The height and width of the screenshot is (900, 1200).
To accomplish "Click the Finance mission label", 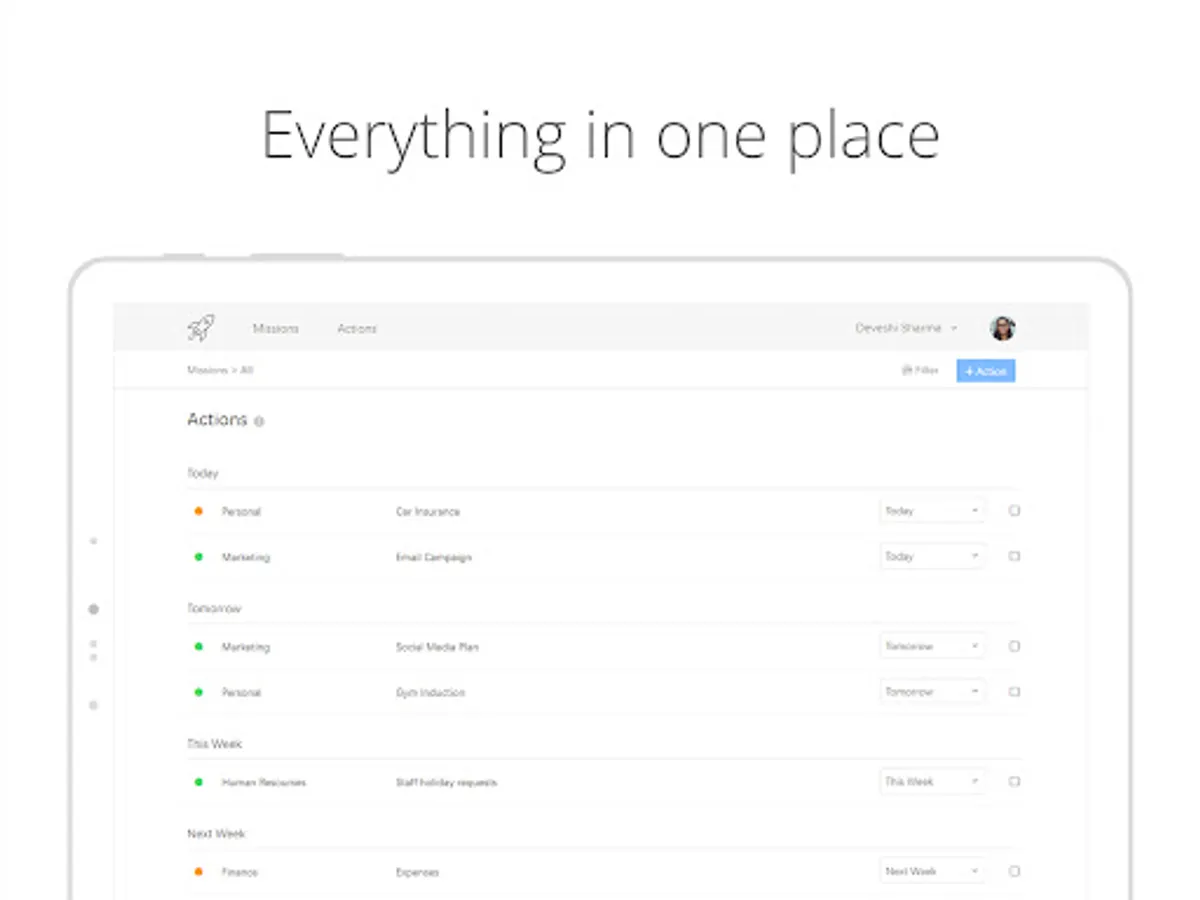I will pyautogui.click(x=240, y=873).
